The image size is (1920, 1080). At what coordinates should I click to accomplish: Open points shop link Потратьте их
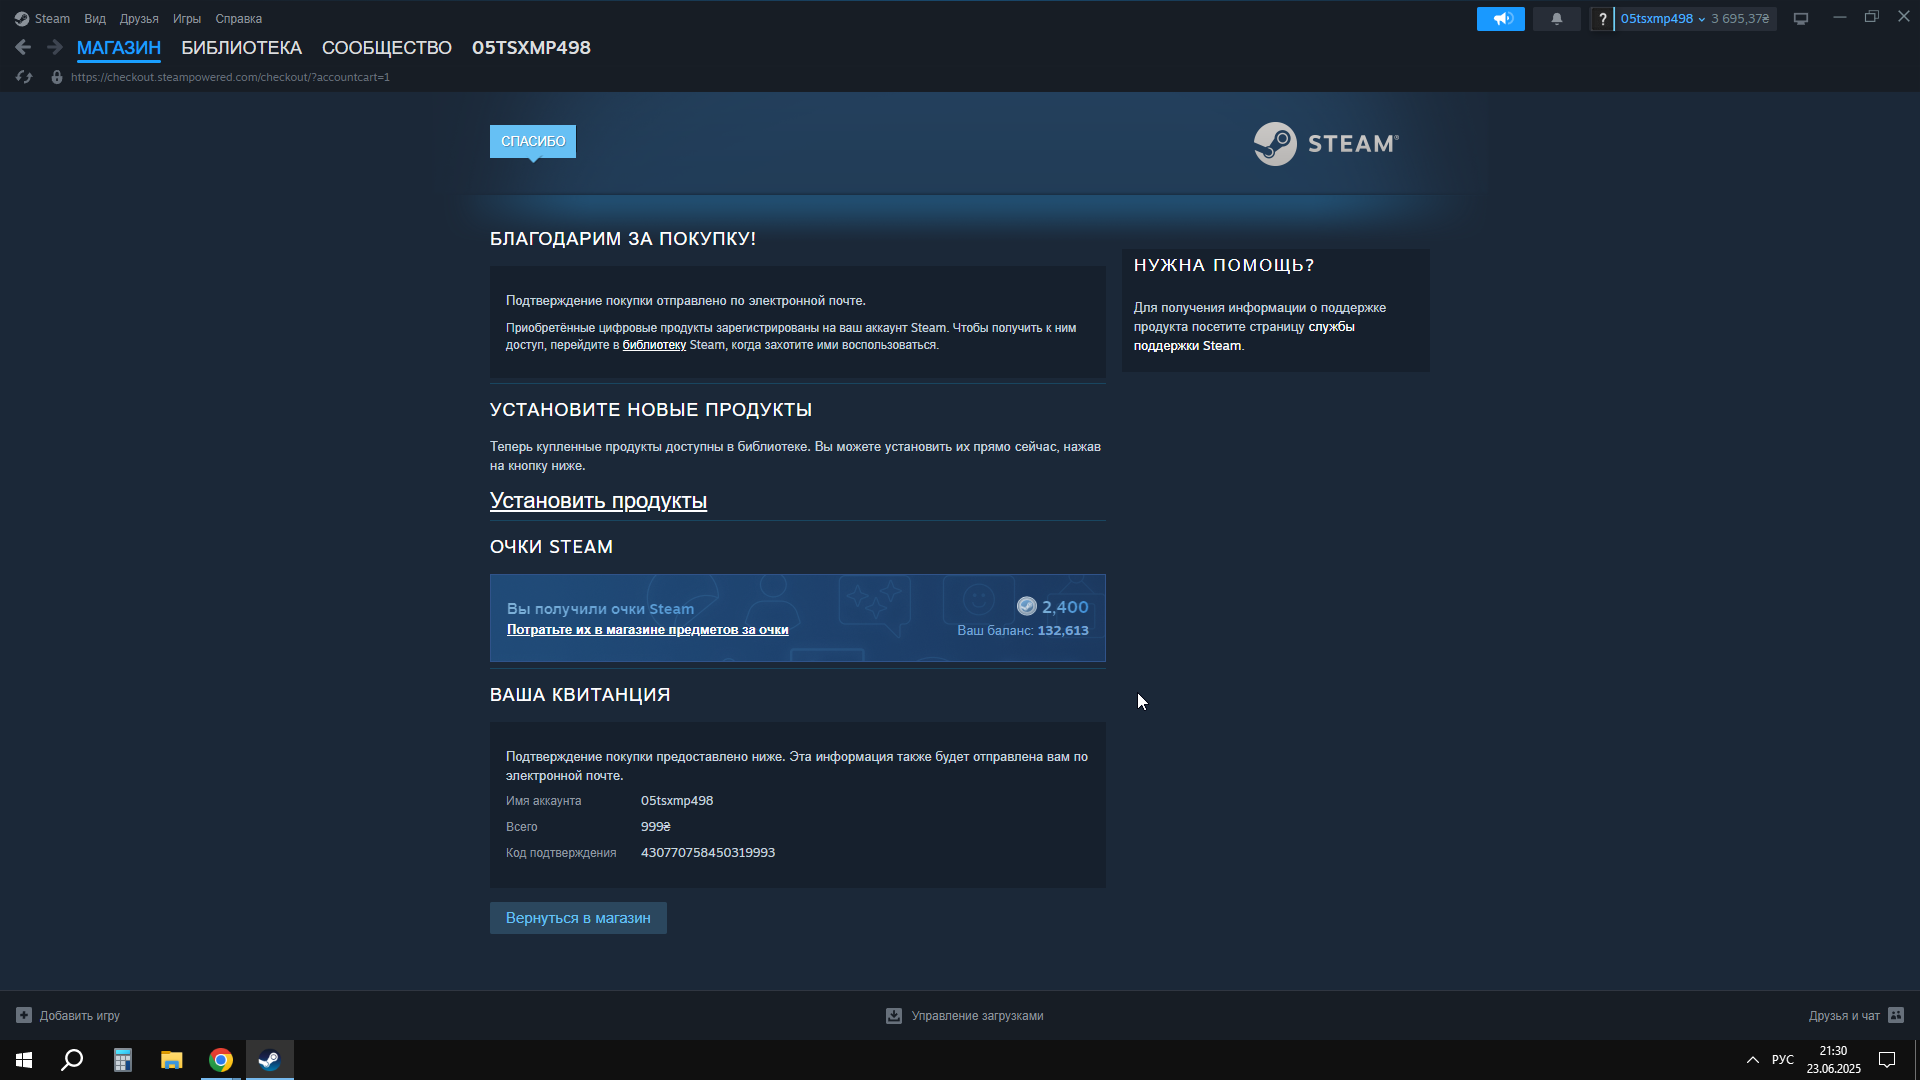pos(647,630)
